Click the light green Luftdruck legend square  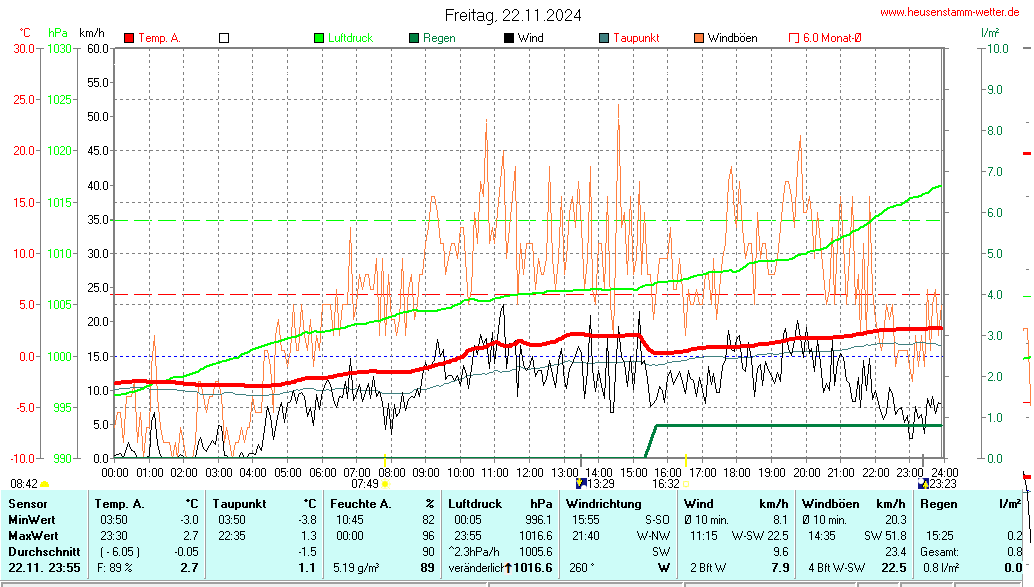pos(320,38)
